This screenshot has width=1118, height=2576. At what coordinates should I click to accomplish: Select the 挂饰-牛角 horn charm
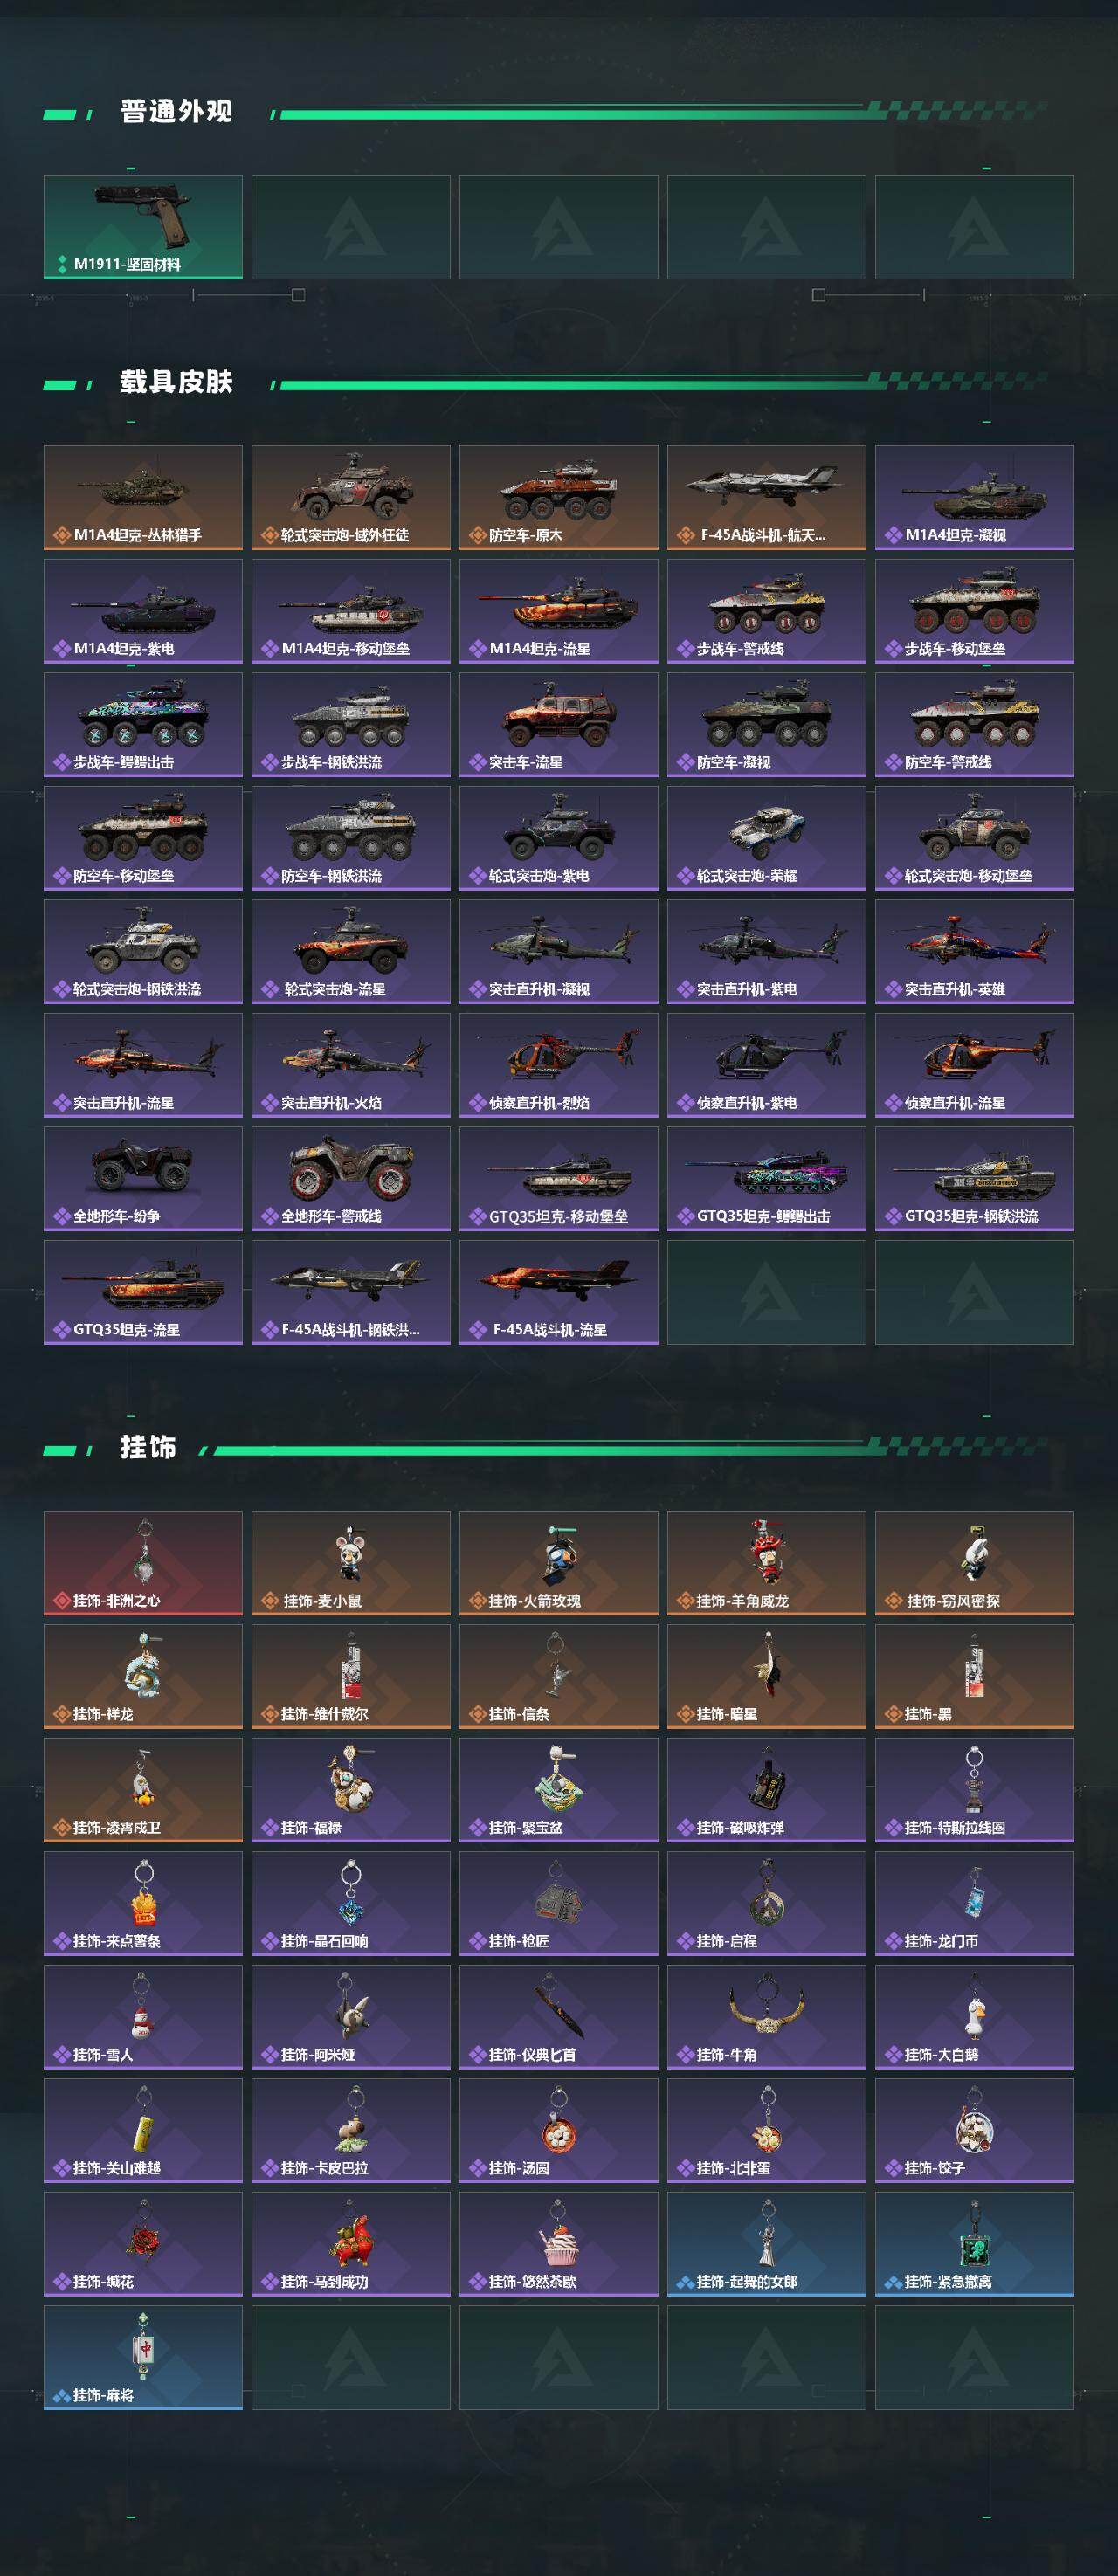pos(766,2016)
